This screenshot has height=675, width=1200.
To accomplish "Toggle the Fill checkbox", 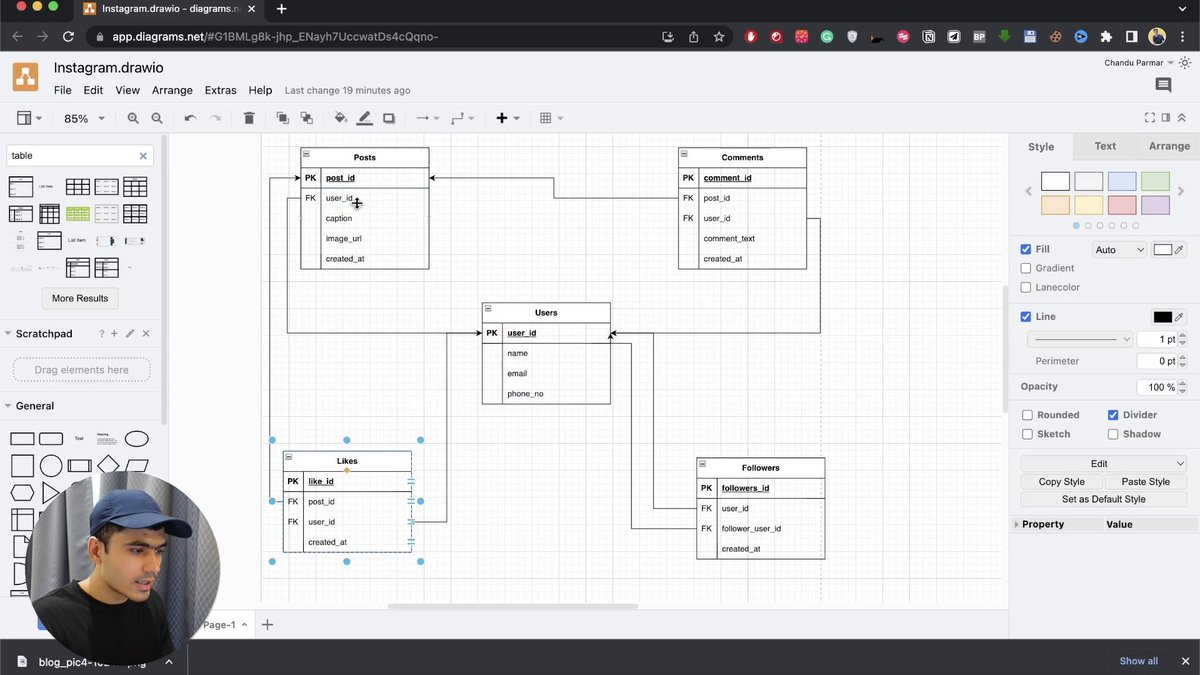I will pos(1026,249).
